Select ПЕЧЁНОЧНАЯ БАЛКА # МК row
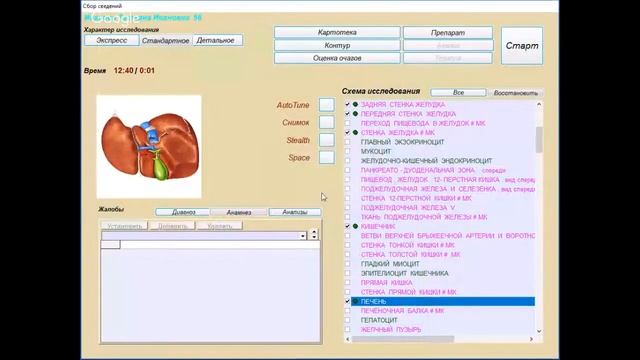The image size is (640, 360). click(x=402, y=311)
